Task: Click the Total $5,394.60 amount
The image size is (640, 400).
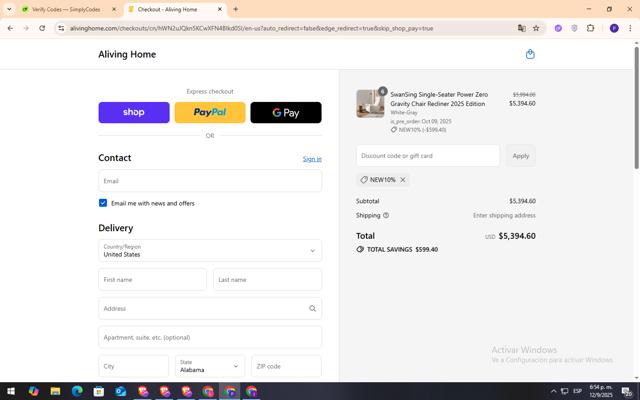Action: point(517,236)
